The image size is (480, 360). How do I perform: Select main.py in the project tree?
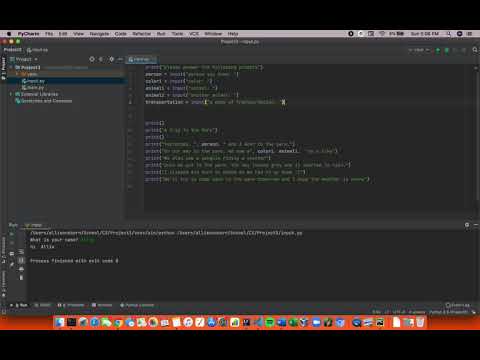tap(33, 88)
